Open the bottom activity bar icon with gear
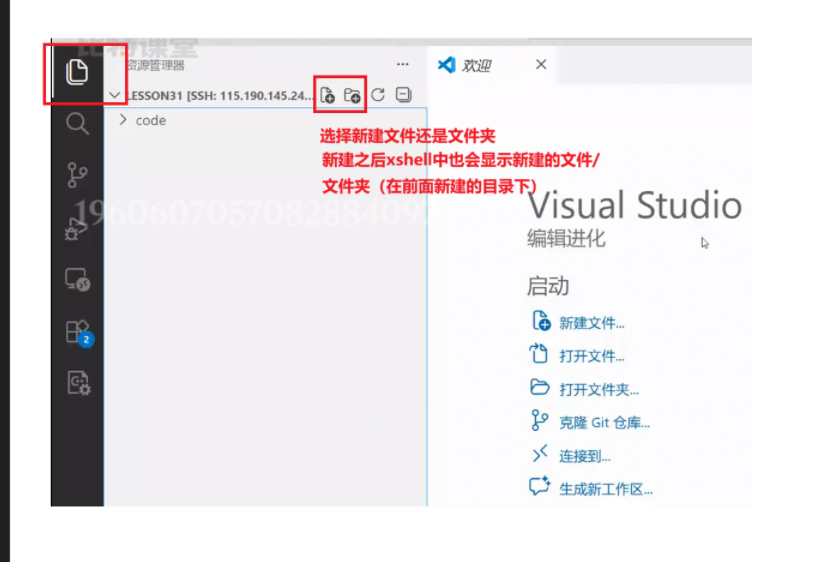827x562 pixels. (x=79, y=383)
